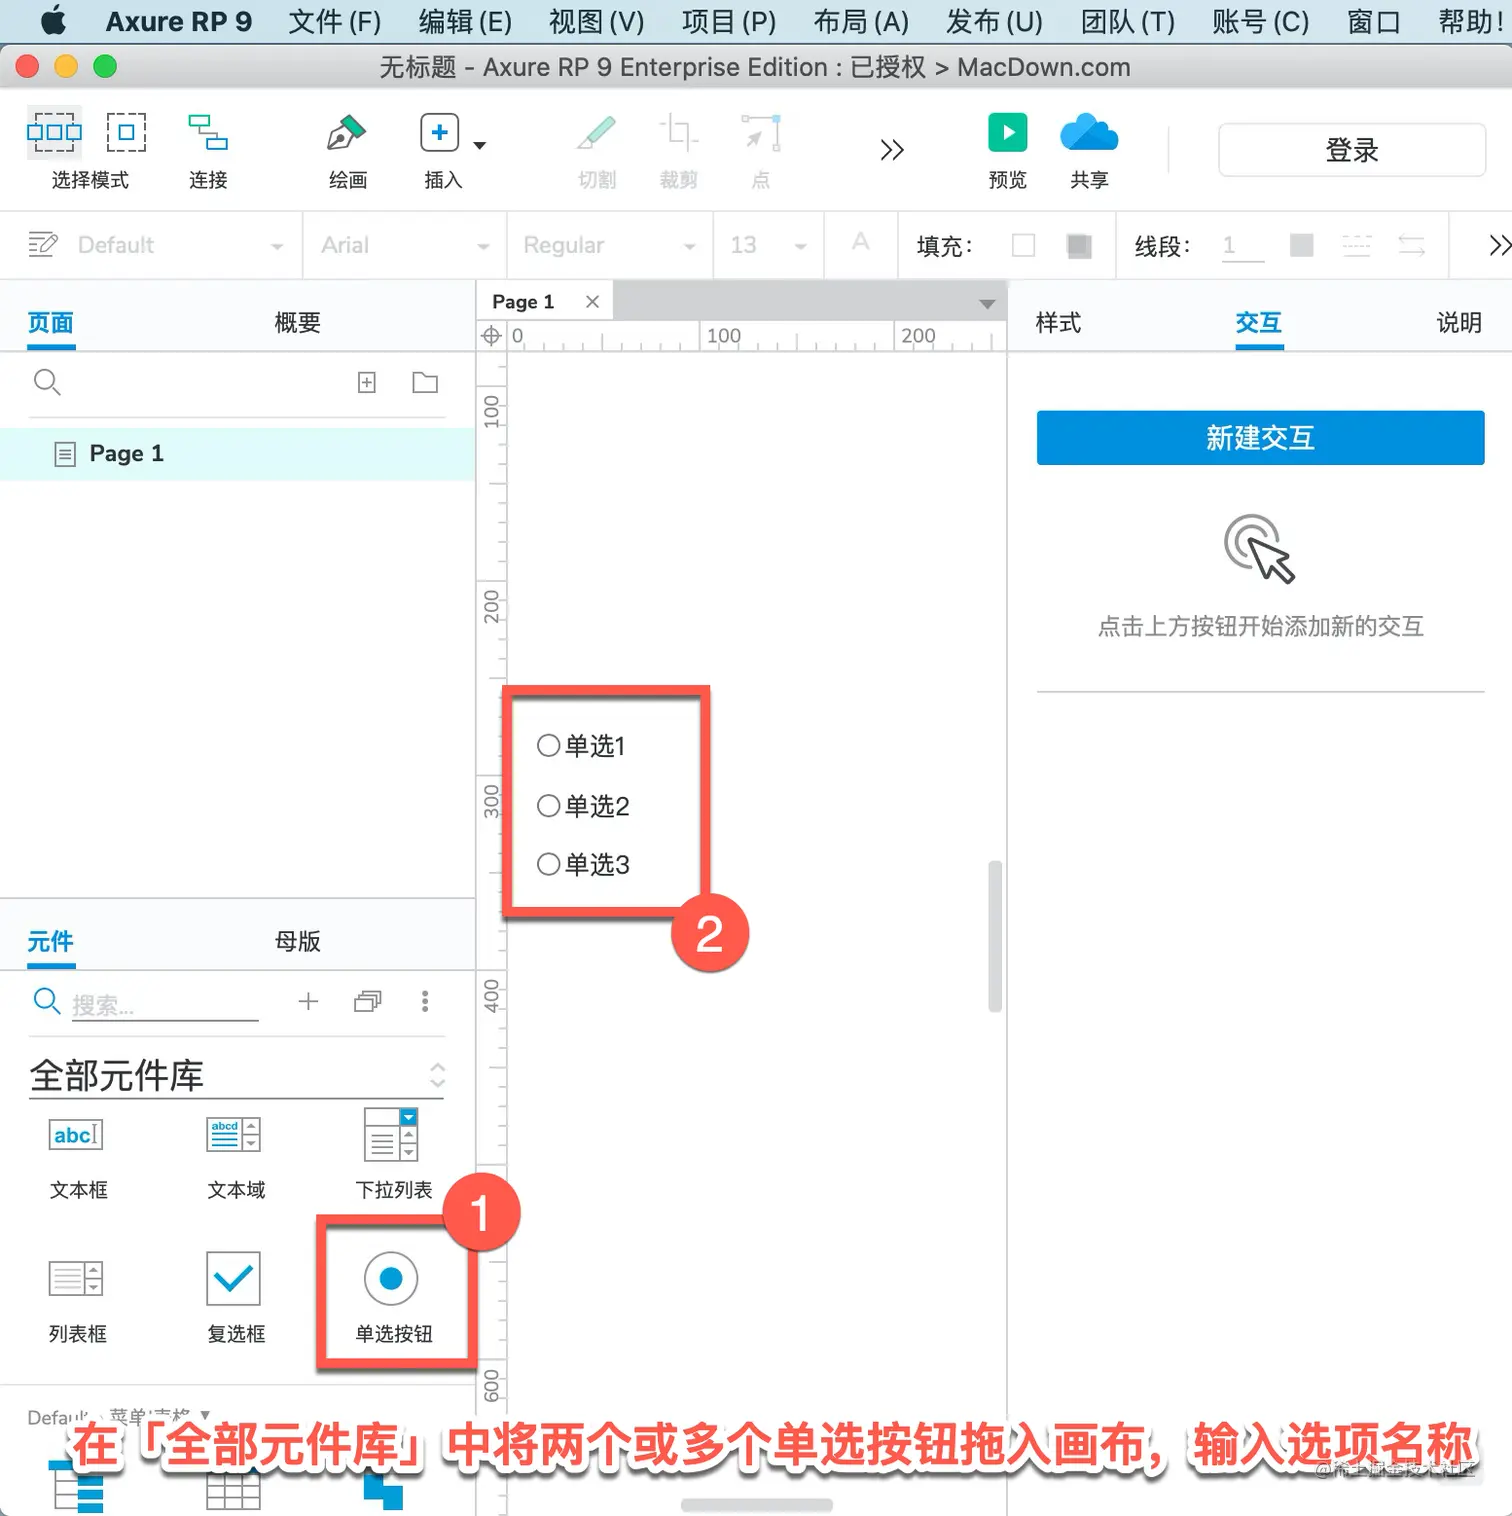Select the Droplist (下拉列表) widget
Viewport: 1512px width, 1516px height.
click(x=393, y=1155)
